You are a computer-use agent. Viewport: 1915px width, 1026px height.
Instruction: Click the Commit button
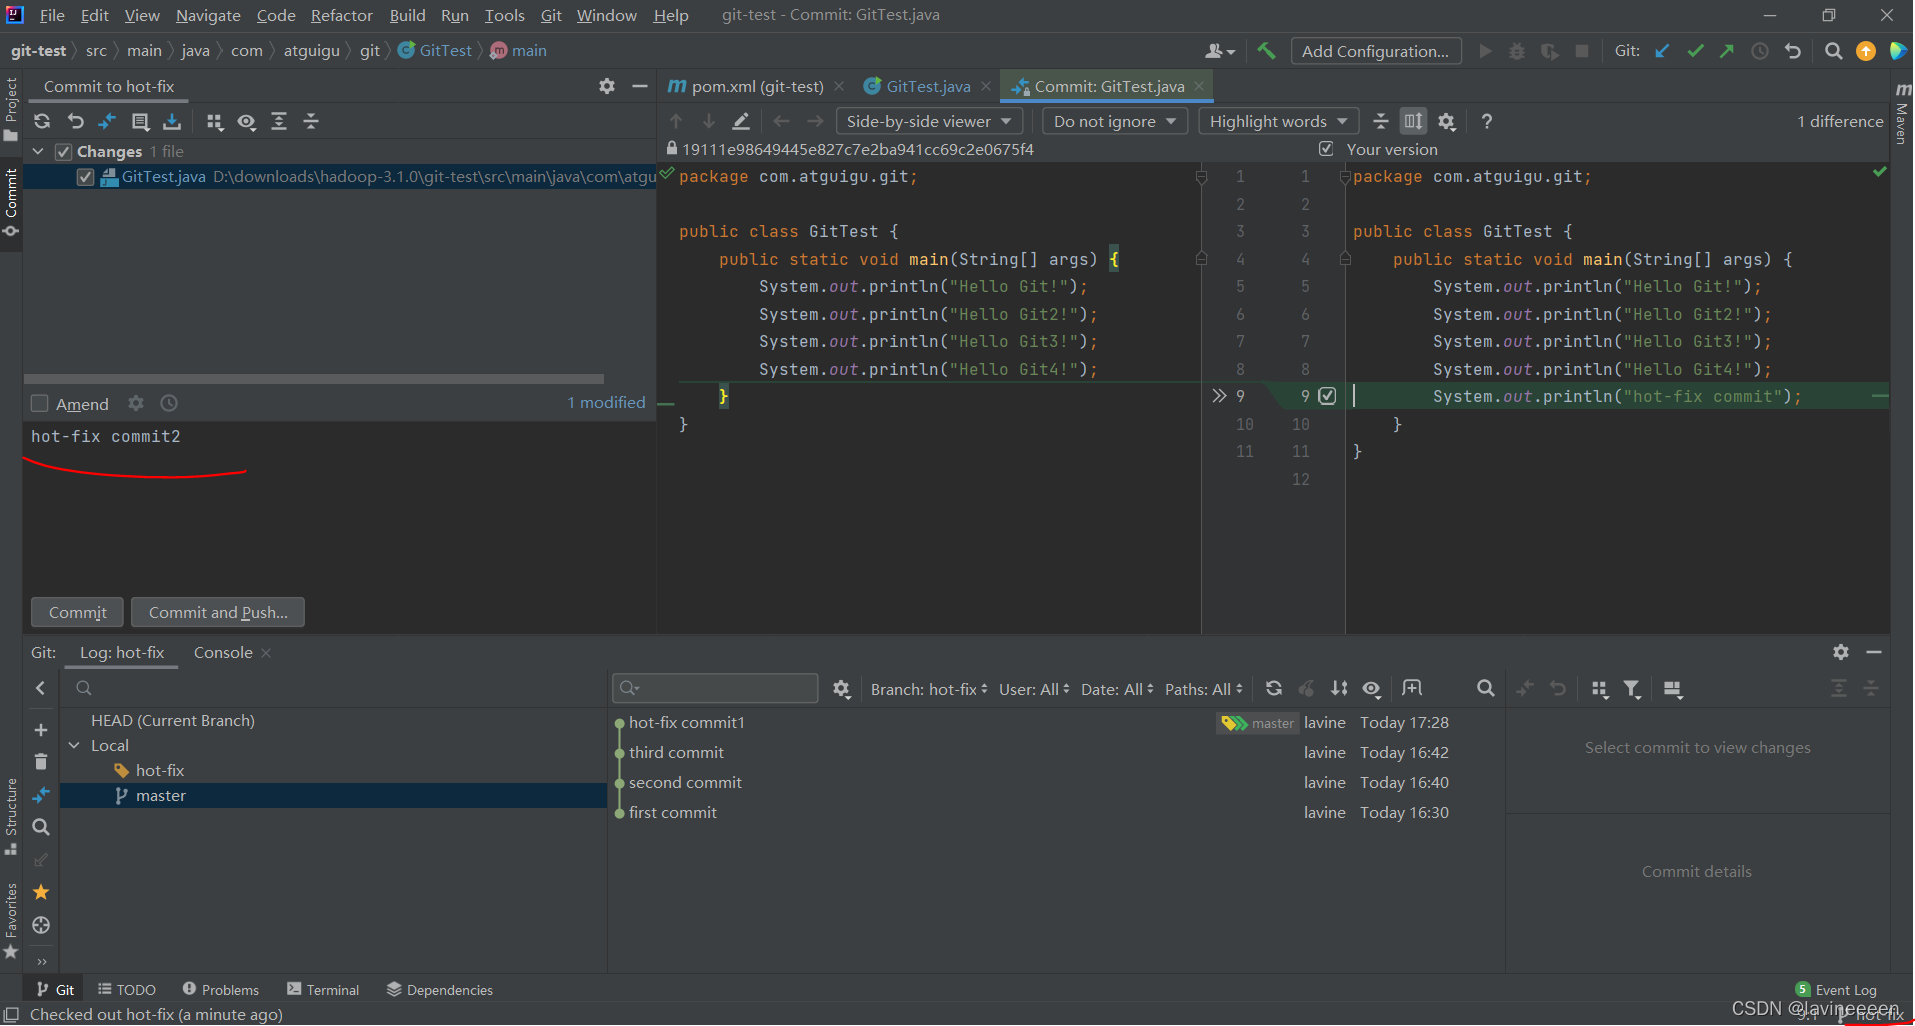click(x=78, y=612)
